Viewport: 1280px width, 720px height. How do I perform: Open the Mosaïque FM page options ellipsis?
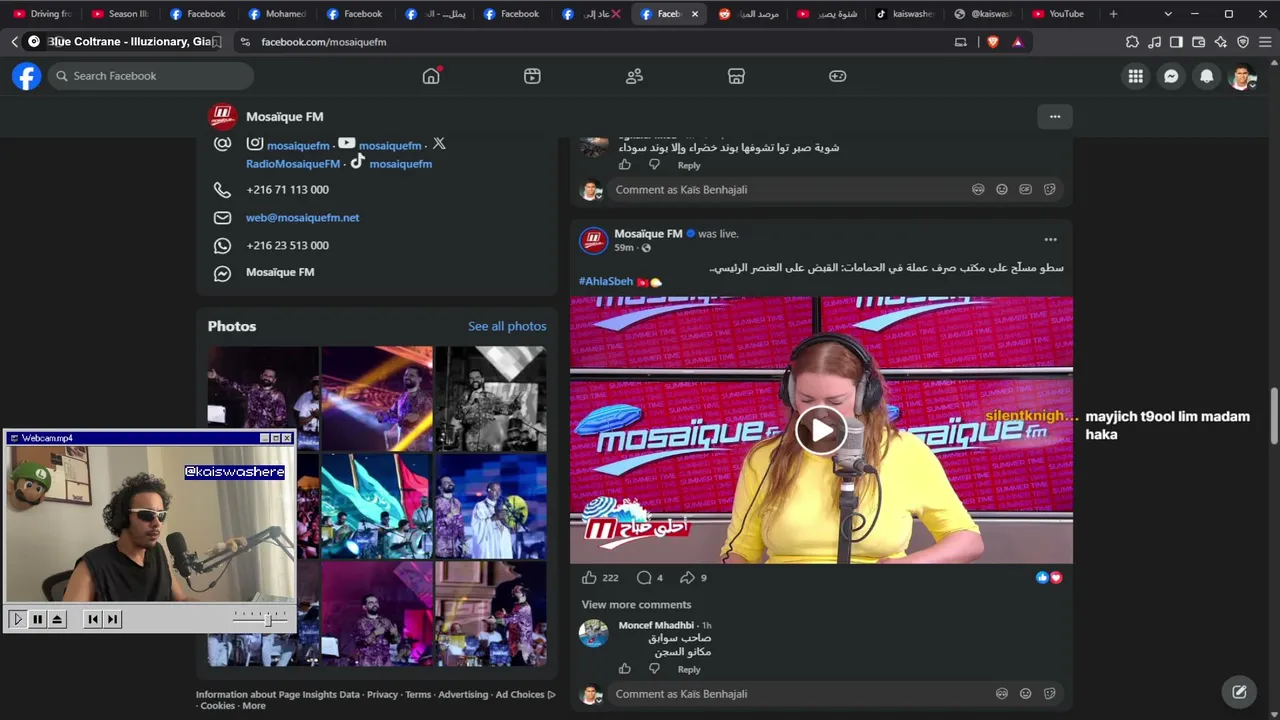point(1055,117)
